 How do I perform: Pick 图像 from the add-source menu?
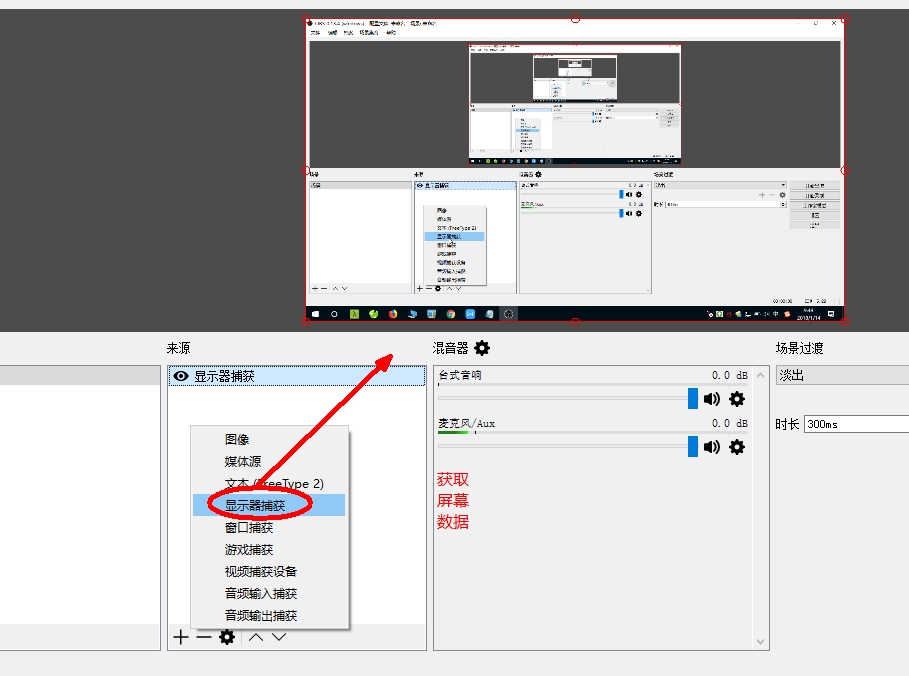point(237,439)
